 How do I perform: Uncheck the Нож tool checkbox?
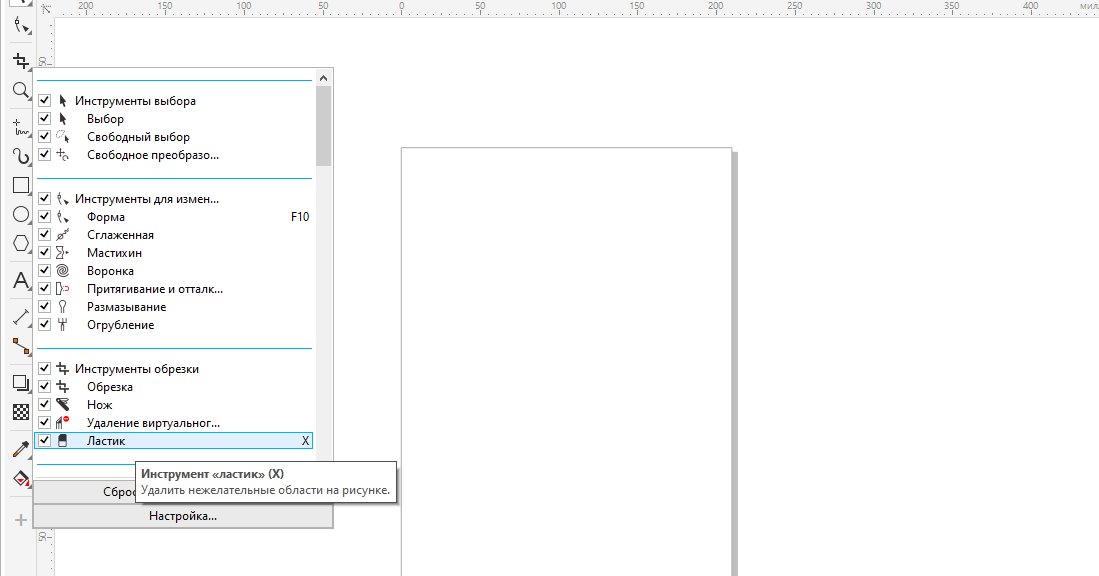coord(44,404)
